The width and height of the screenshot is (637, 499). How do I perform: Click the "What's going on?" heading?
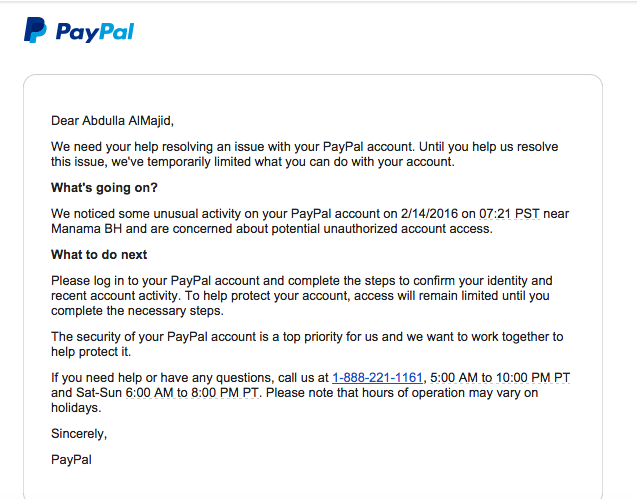coord(104,188)
